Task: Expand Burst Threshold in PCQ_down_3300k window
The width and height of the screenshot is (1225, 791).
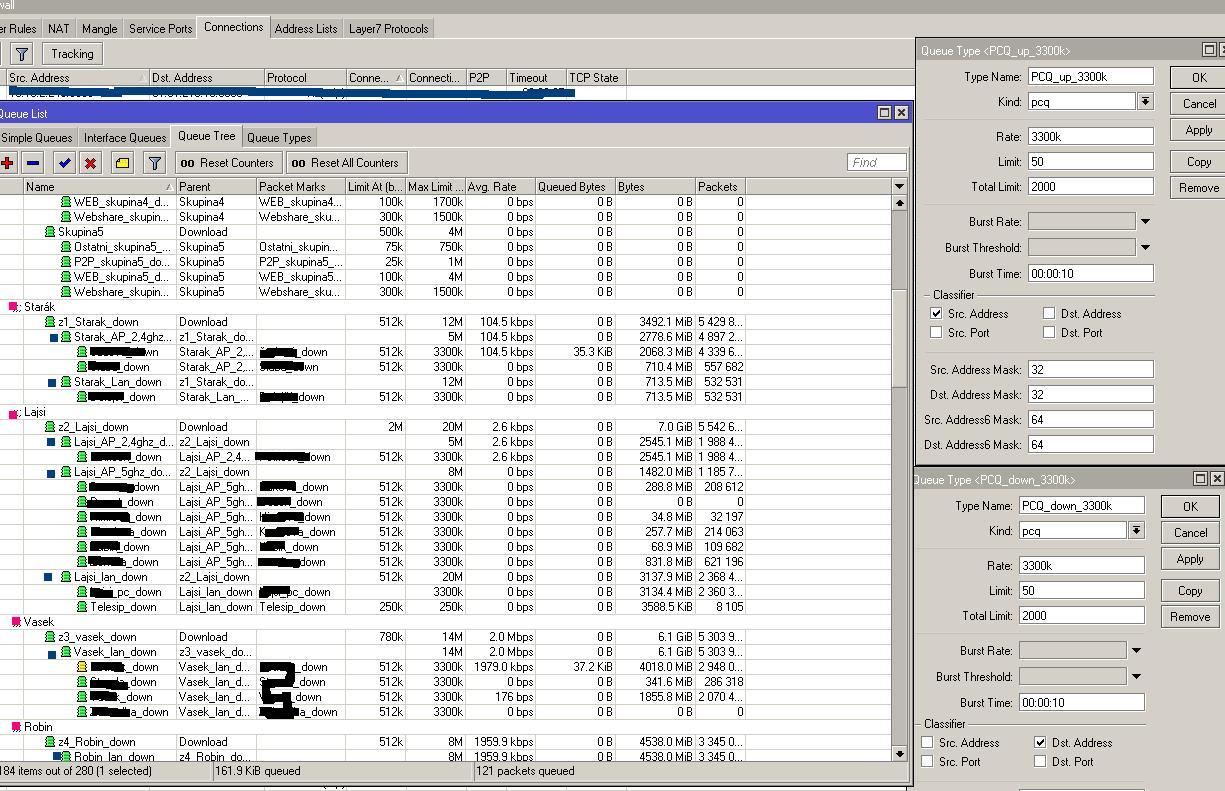Action: (x=1136, y=677)
